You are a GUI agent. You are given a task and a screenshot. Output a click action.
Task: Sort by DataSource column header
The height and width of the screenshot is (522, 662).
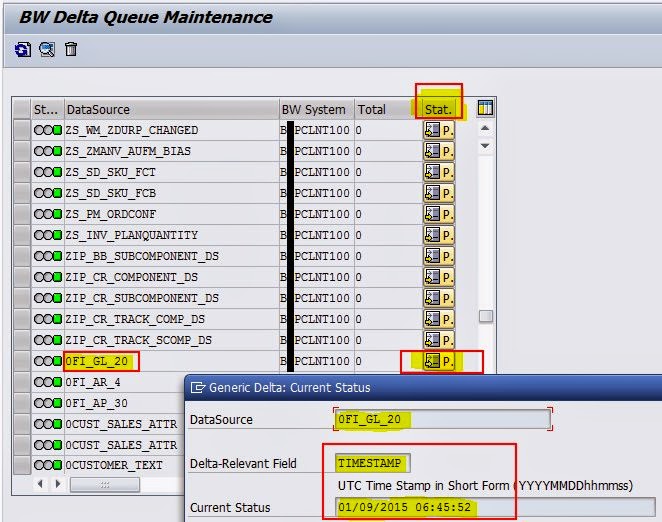[x=171, y=109]
